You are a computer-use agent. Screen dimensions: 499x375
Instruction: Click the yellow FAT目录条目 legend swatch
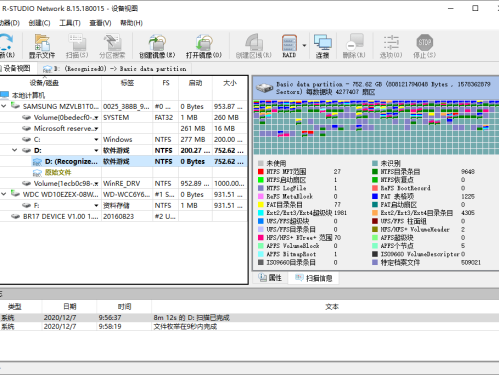click(261, 204)
